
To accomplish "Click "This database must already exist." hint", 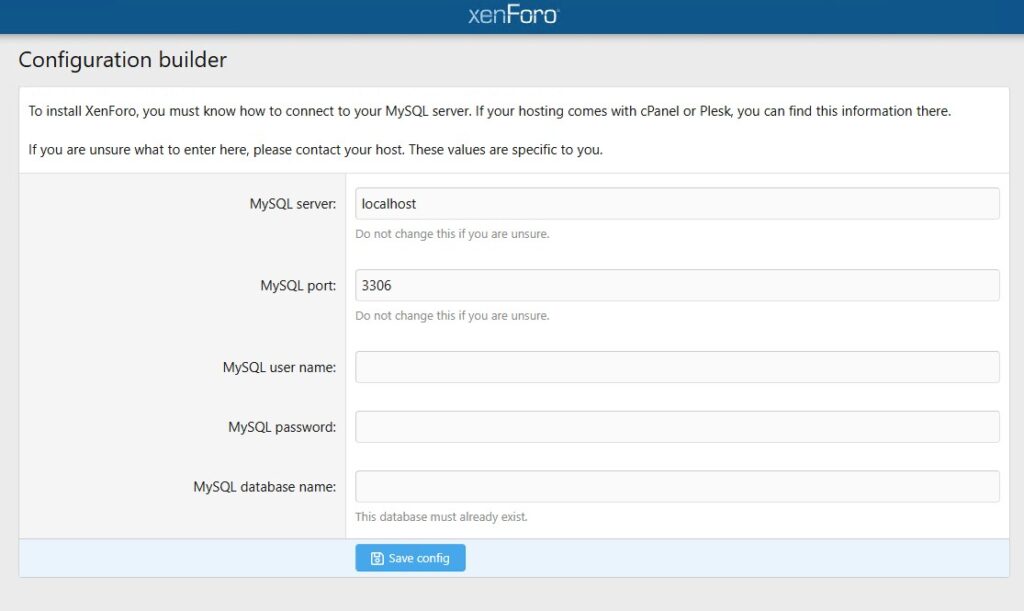I will pyautogui.click(x=441, y=517).
